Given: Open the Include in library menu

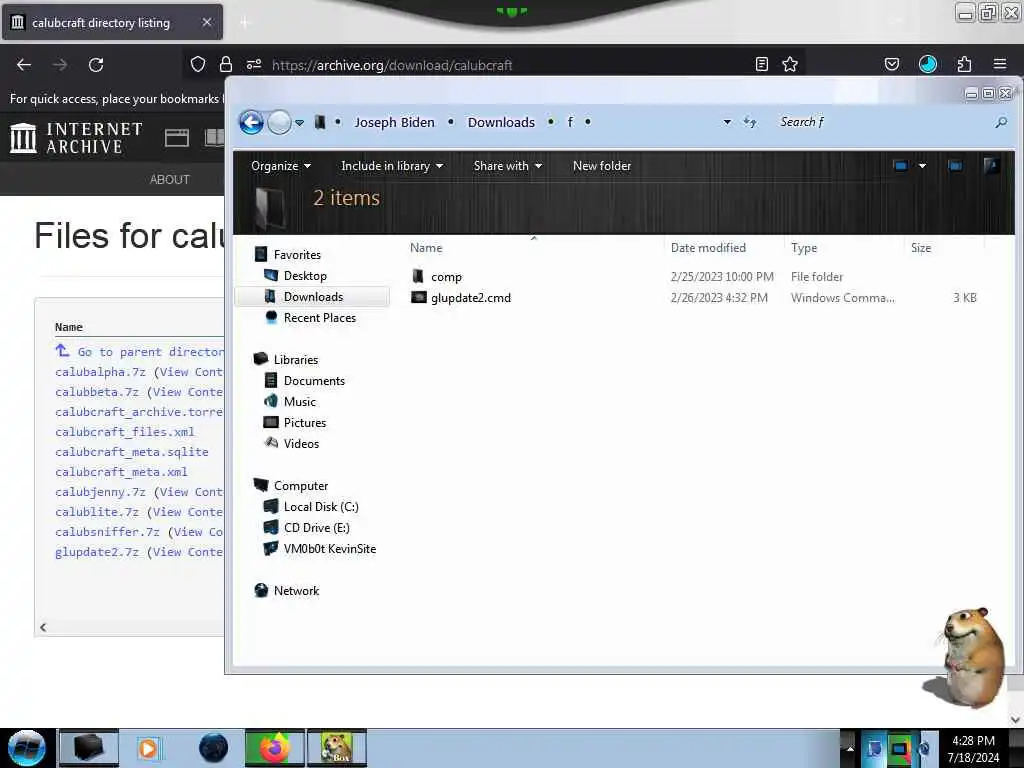Looking at the screenshot, I should 392,166.
